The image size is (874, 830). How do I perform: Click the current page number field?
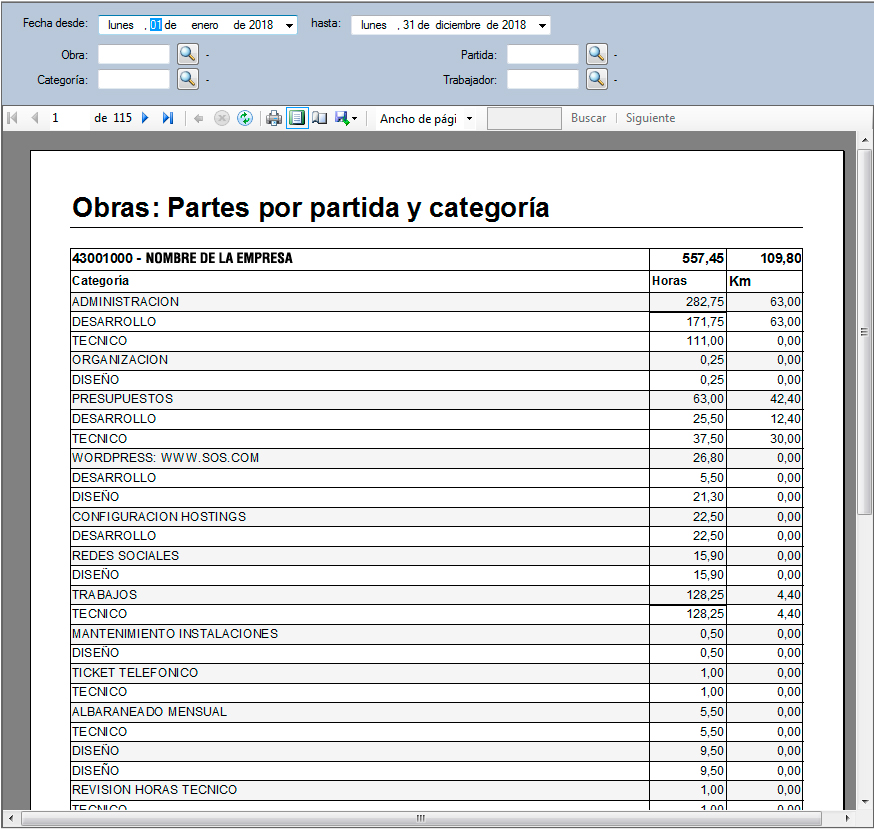(x=68, y=118)
